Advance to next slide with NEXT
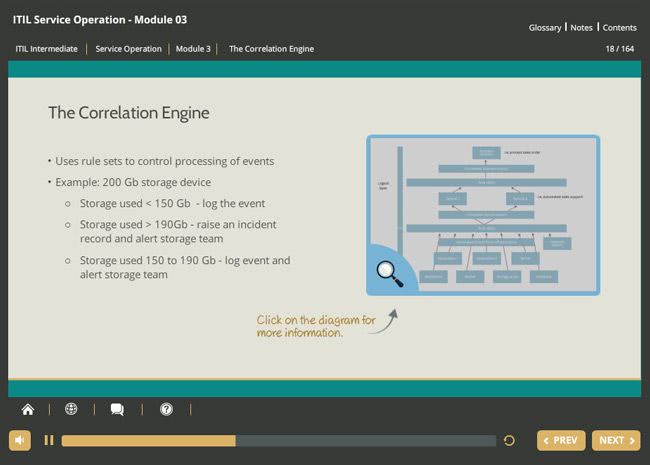The image size is (650, 465). point(616,440)
